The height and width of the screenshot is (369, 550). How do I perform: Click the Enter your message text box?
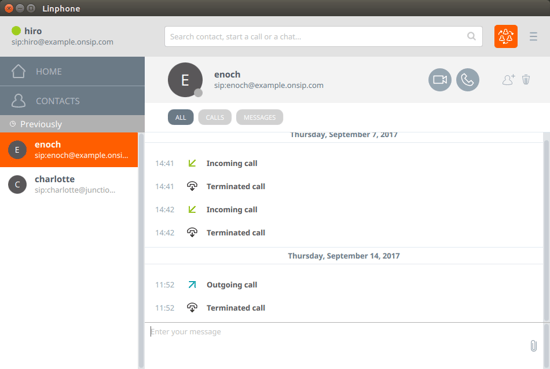point(337,345)
